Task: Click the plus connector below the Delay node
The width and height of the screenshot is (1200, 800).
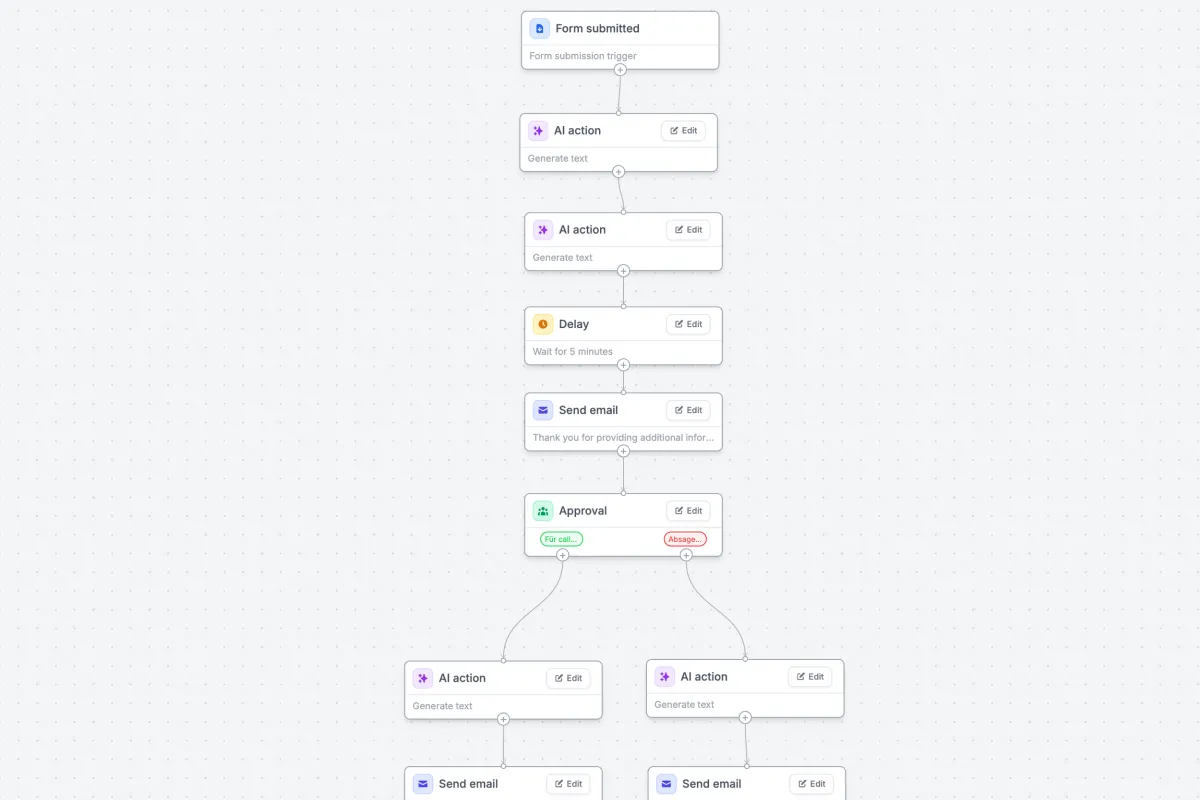Action: 623,365
